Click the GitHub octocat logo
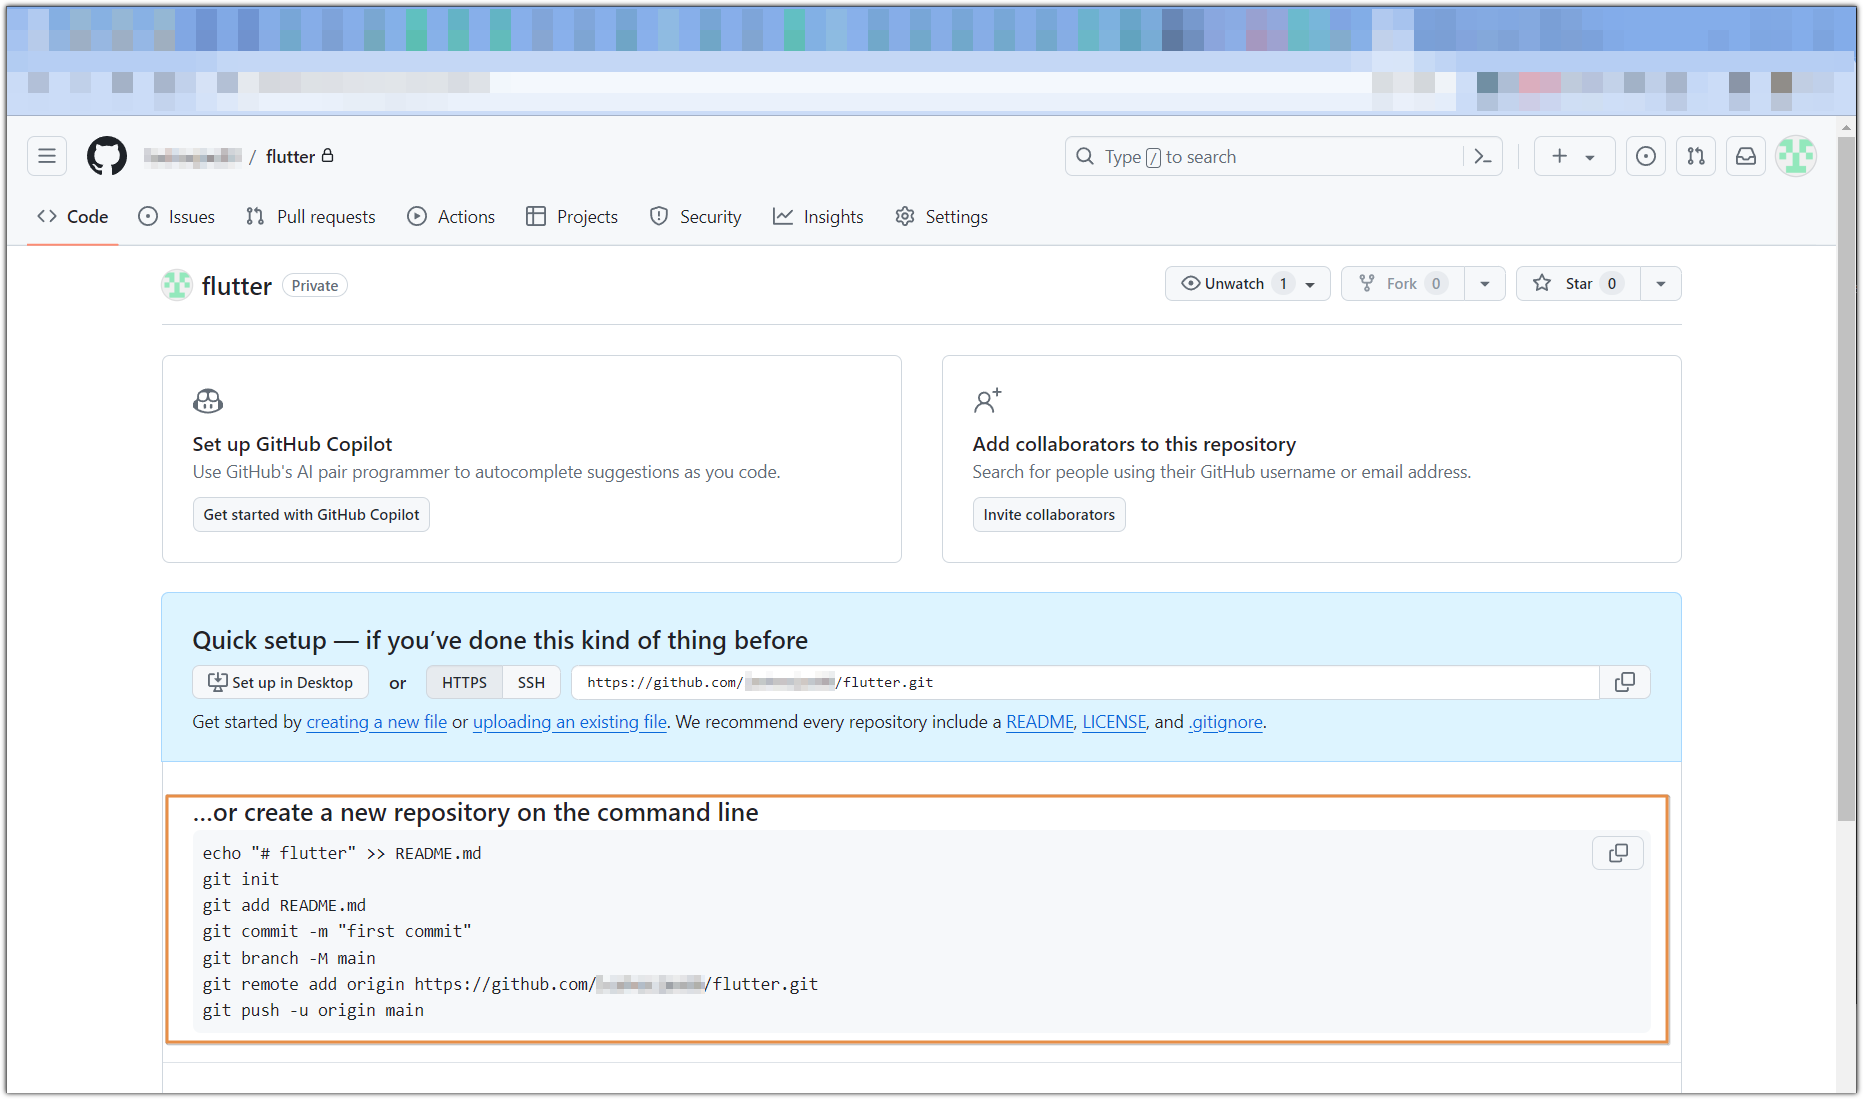 click(x=107, y=156)
